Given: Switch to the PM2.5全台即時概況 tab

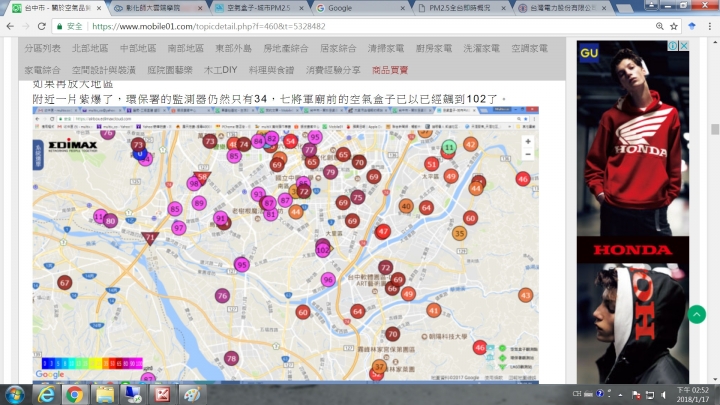Looking at the screenshot, I should coord(461,8).
